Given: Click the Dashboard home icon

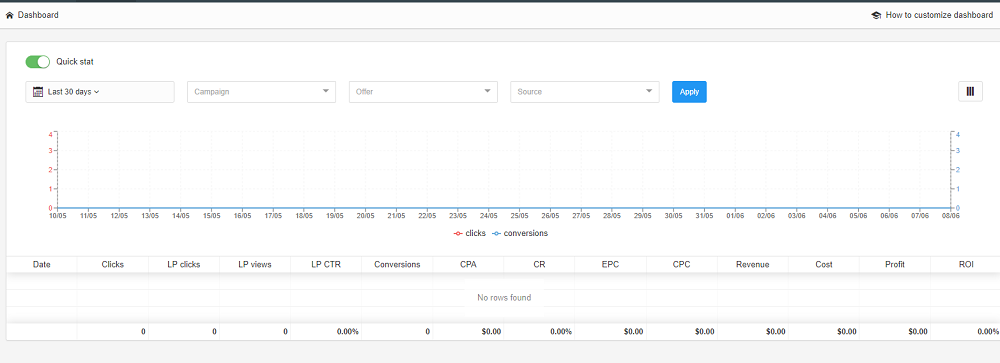Looking at the screenshot, I should coord(10,15).
